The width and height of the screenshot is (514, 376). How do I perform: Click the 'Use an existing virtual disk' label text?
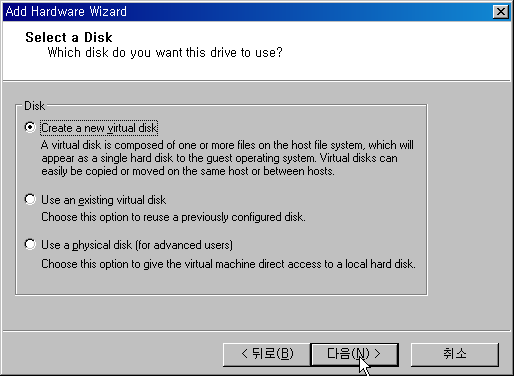point(103,200)
